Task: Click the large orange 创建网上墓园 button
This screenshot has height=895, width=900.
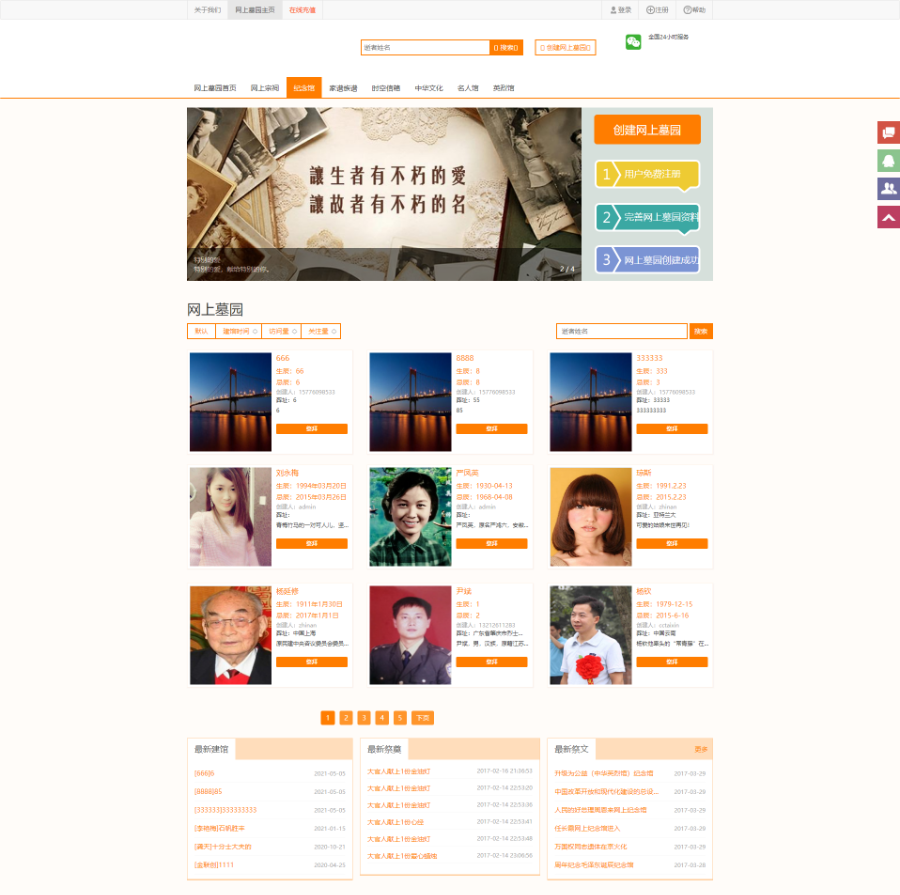Action: pyautogui.click(x=647, y=130)
